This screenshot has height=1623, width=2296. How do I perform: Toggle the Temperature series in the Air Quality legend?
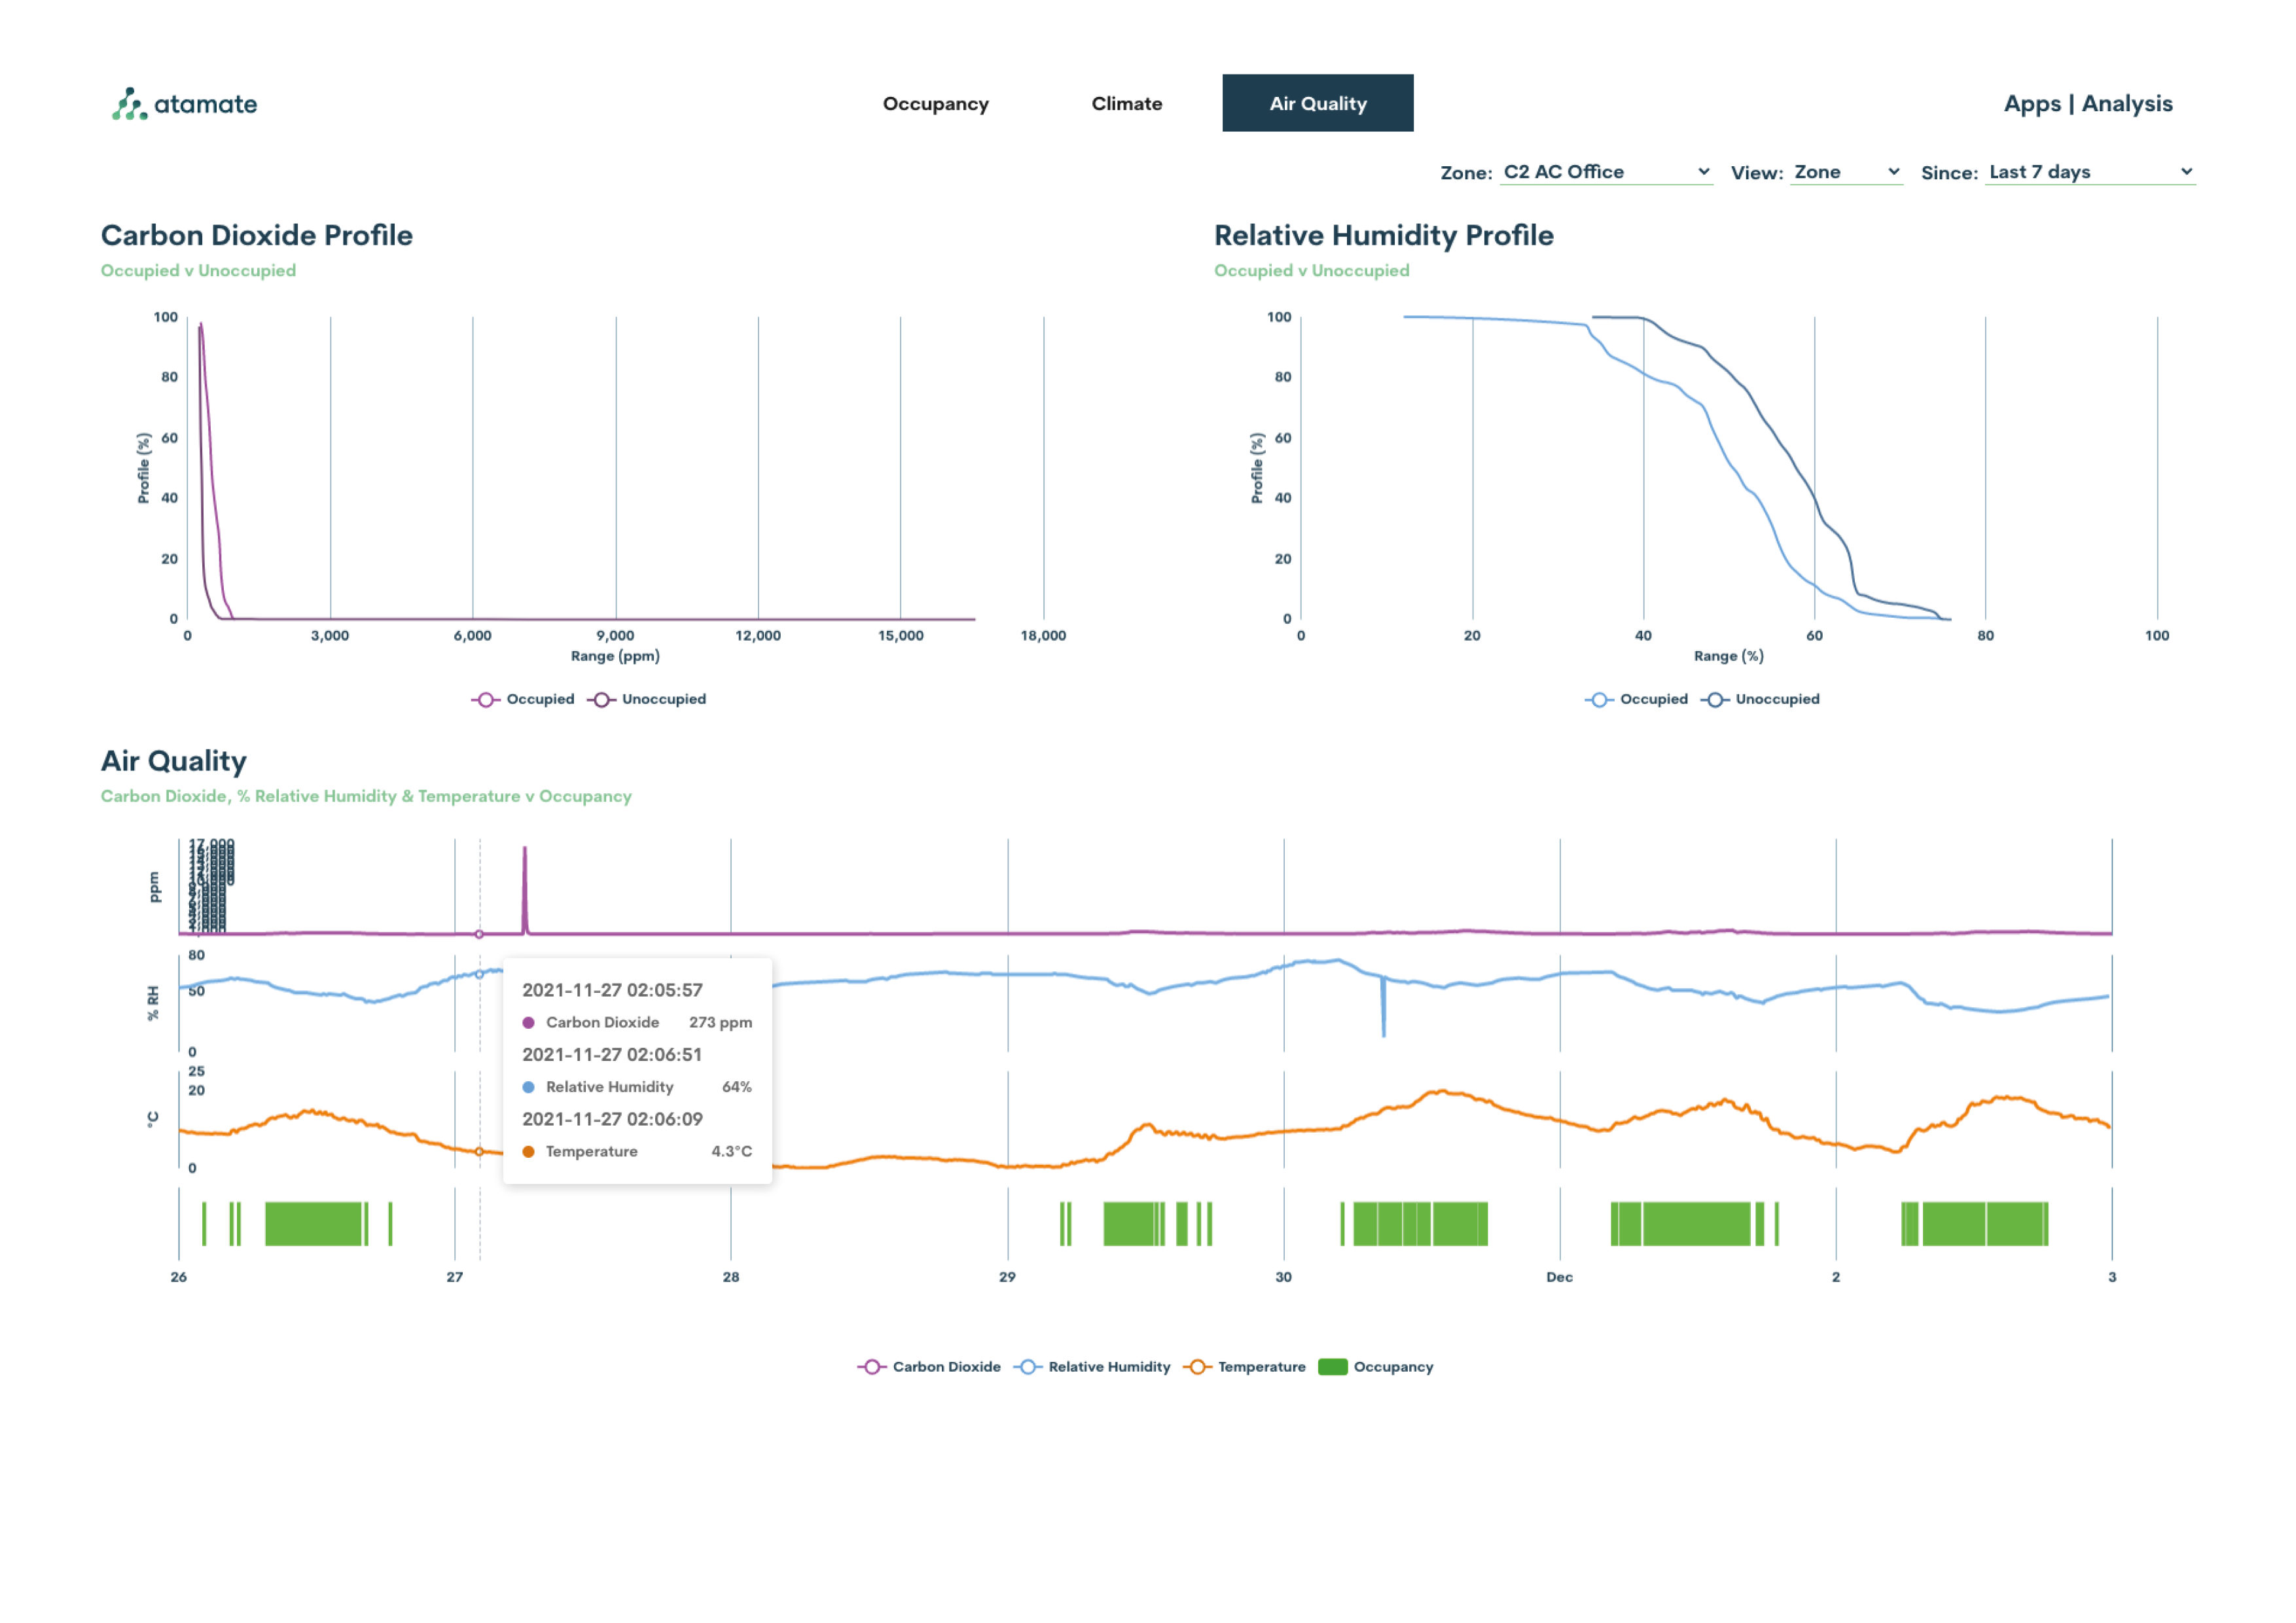pos(1244,1367)
